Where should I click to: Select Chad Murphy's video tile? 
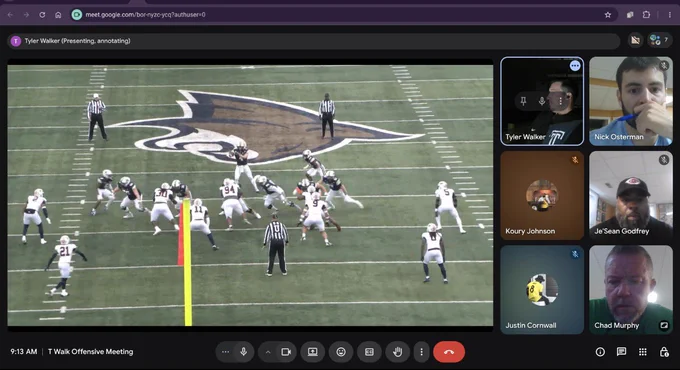point(631,290)
